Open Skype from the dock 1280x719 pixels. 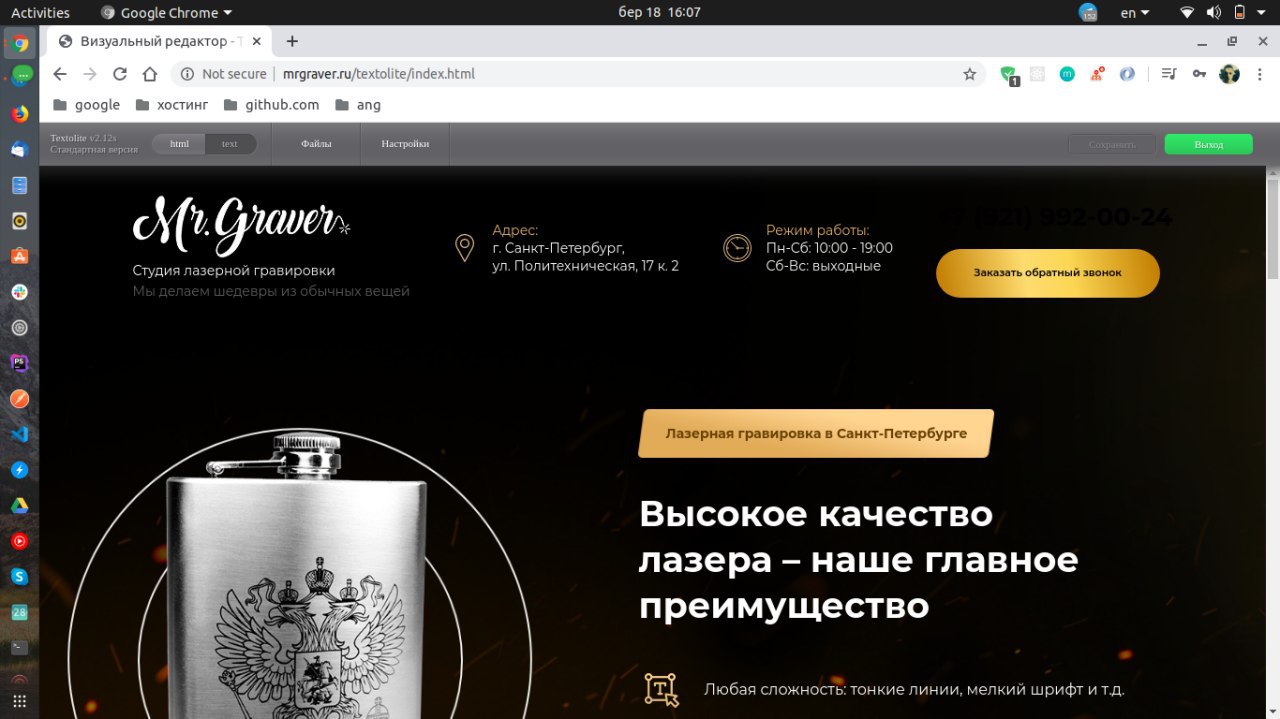click(19, 576)
